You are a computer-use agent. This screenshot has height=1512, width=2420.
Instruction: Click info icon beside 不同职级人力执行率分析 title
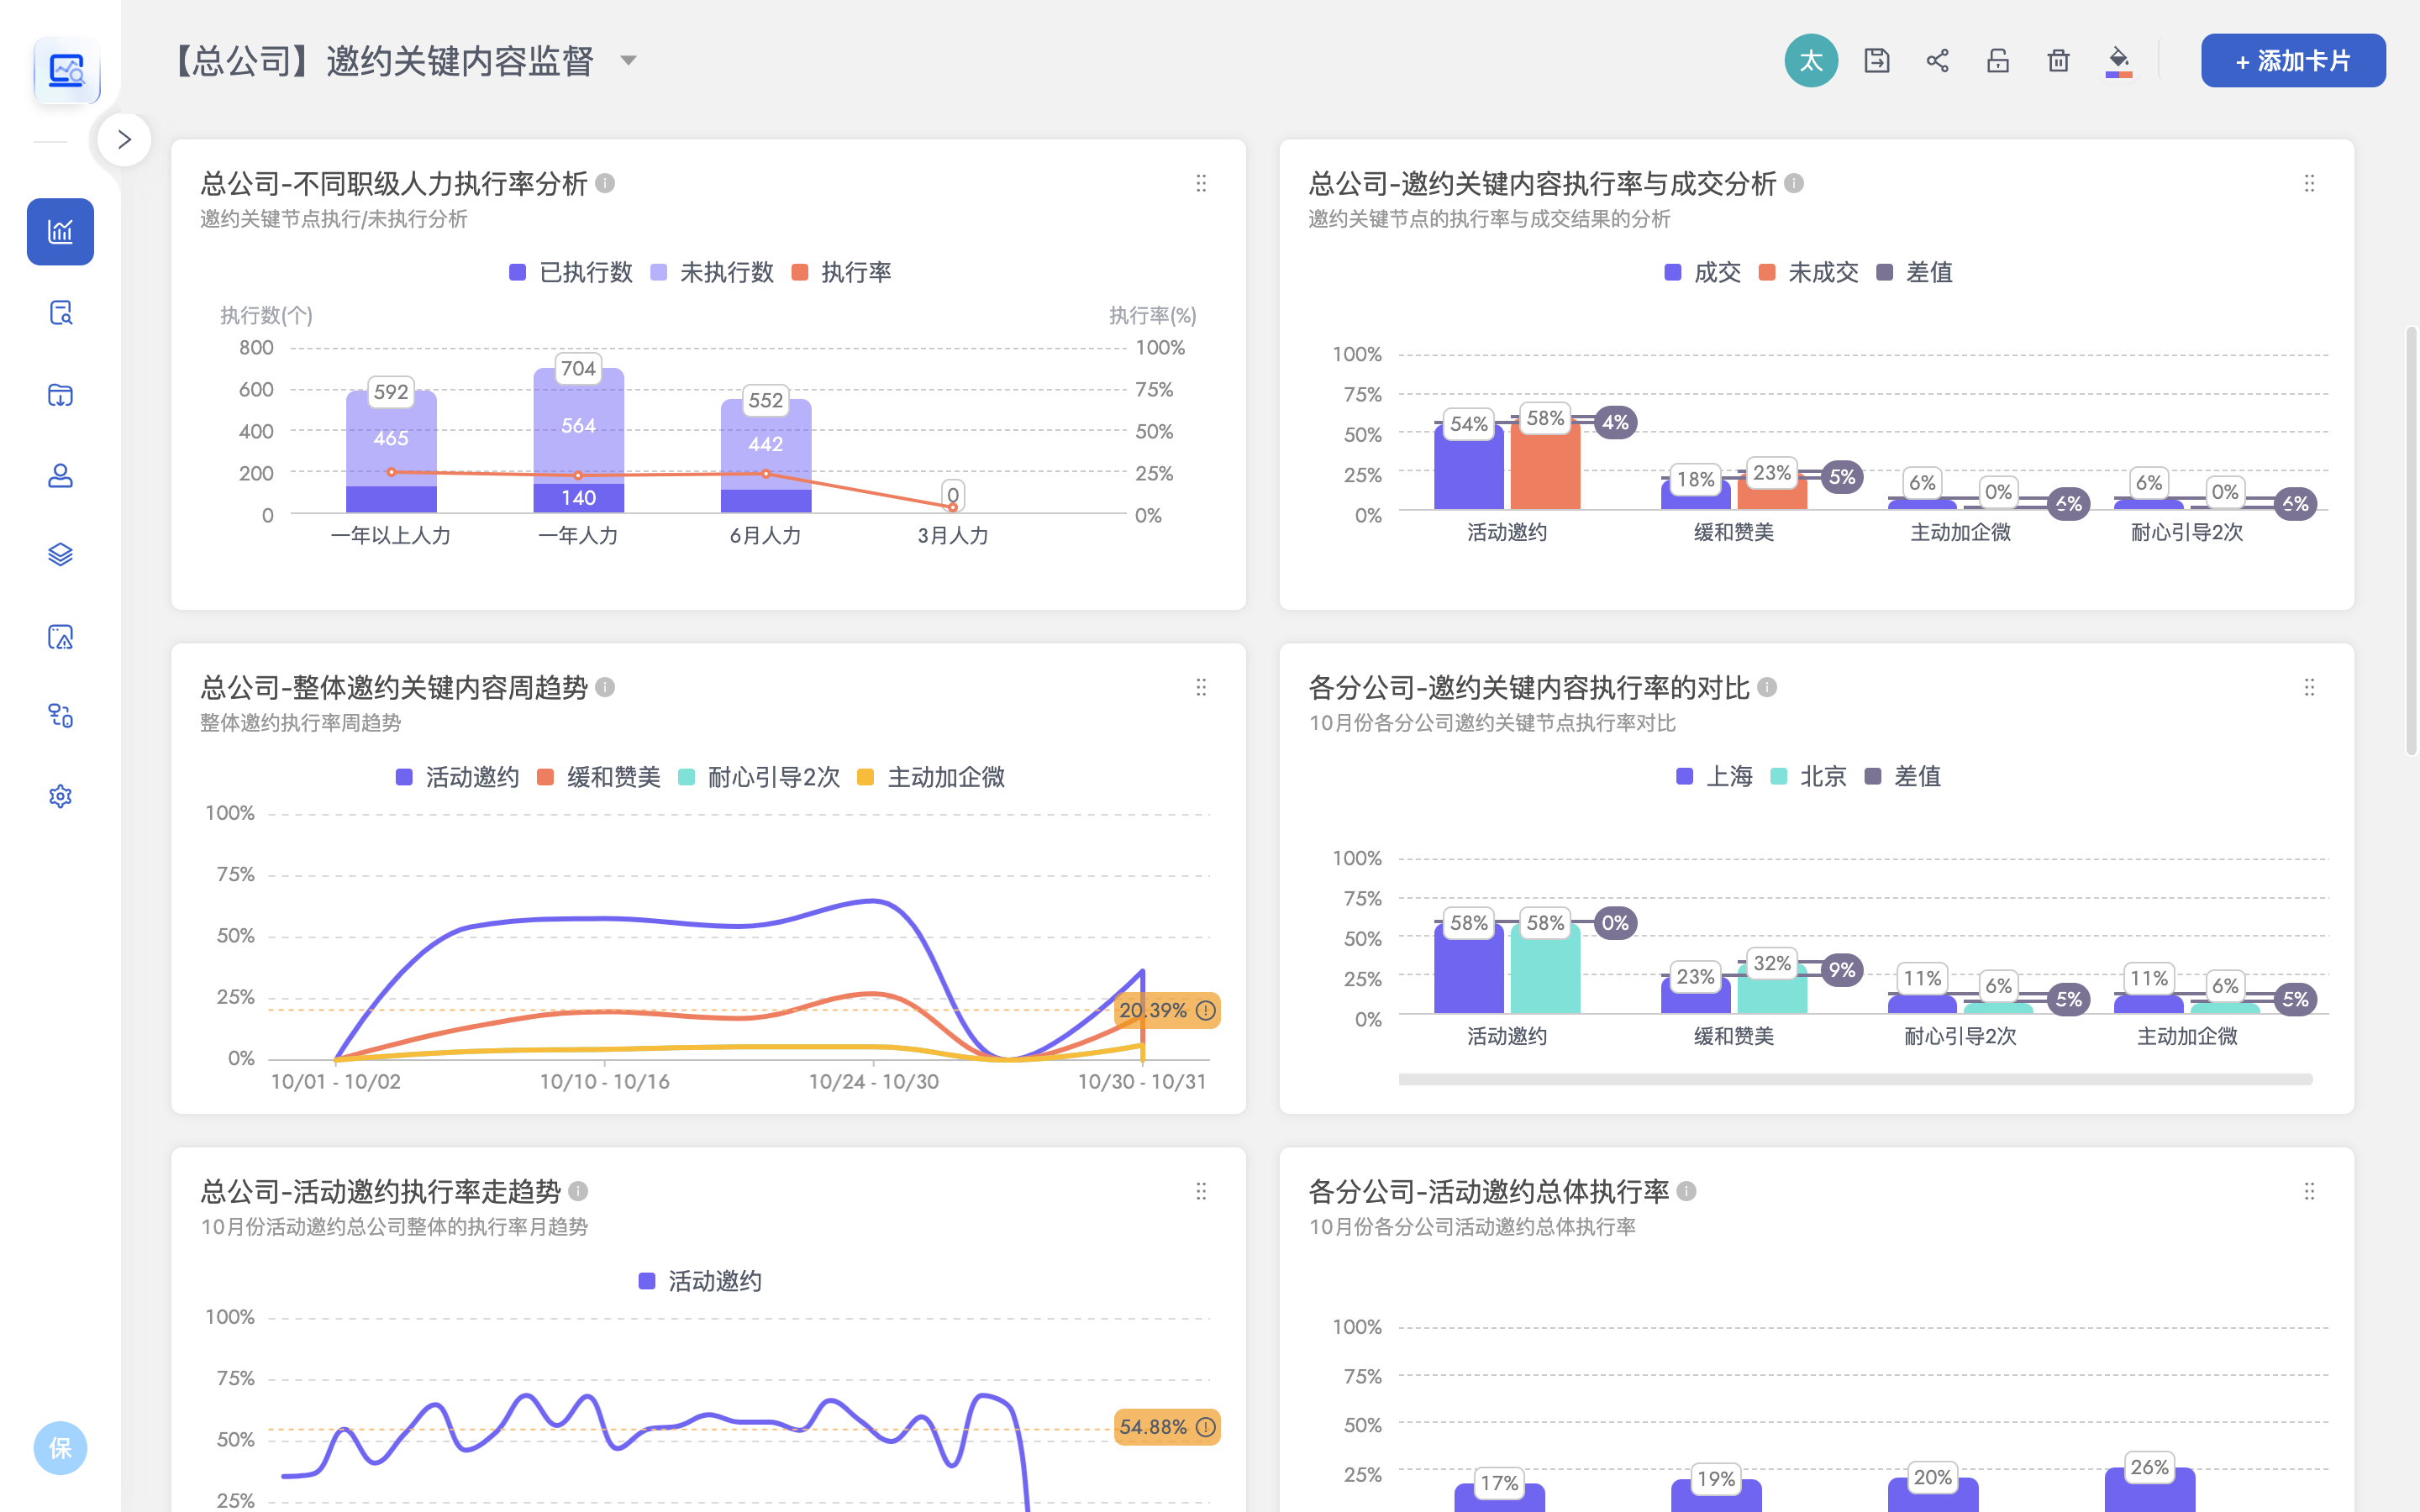[605, 183]
